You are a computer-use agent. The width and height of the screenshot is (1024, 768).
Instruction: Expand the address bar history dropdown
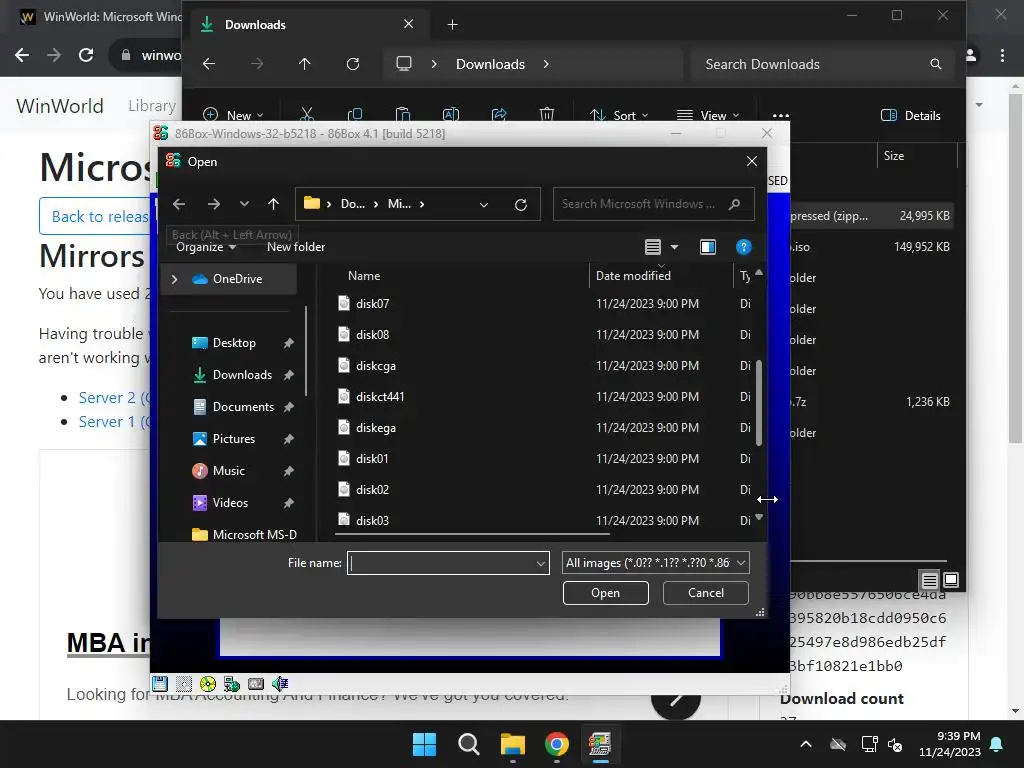coord(484,204)
